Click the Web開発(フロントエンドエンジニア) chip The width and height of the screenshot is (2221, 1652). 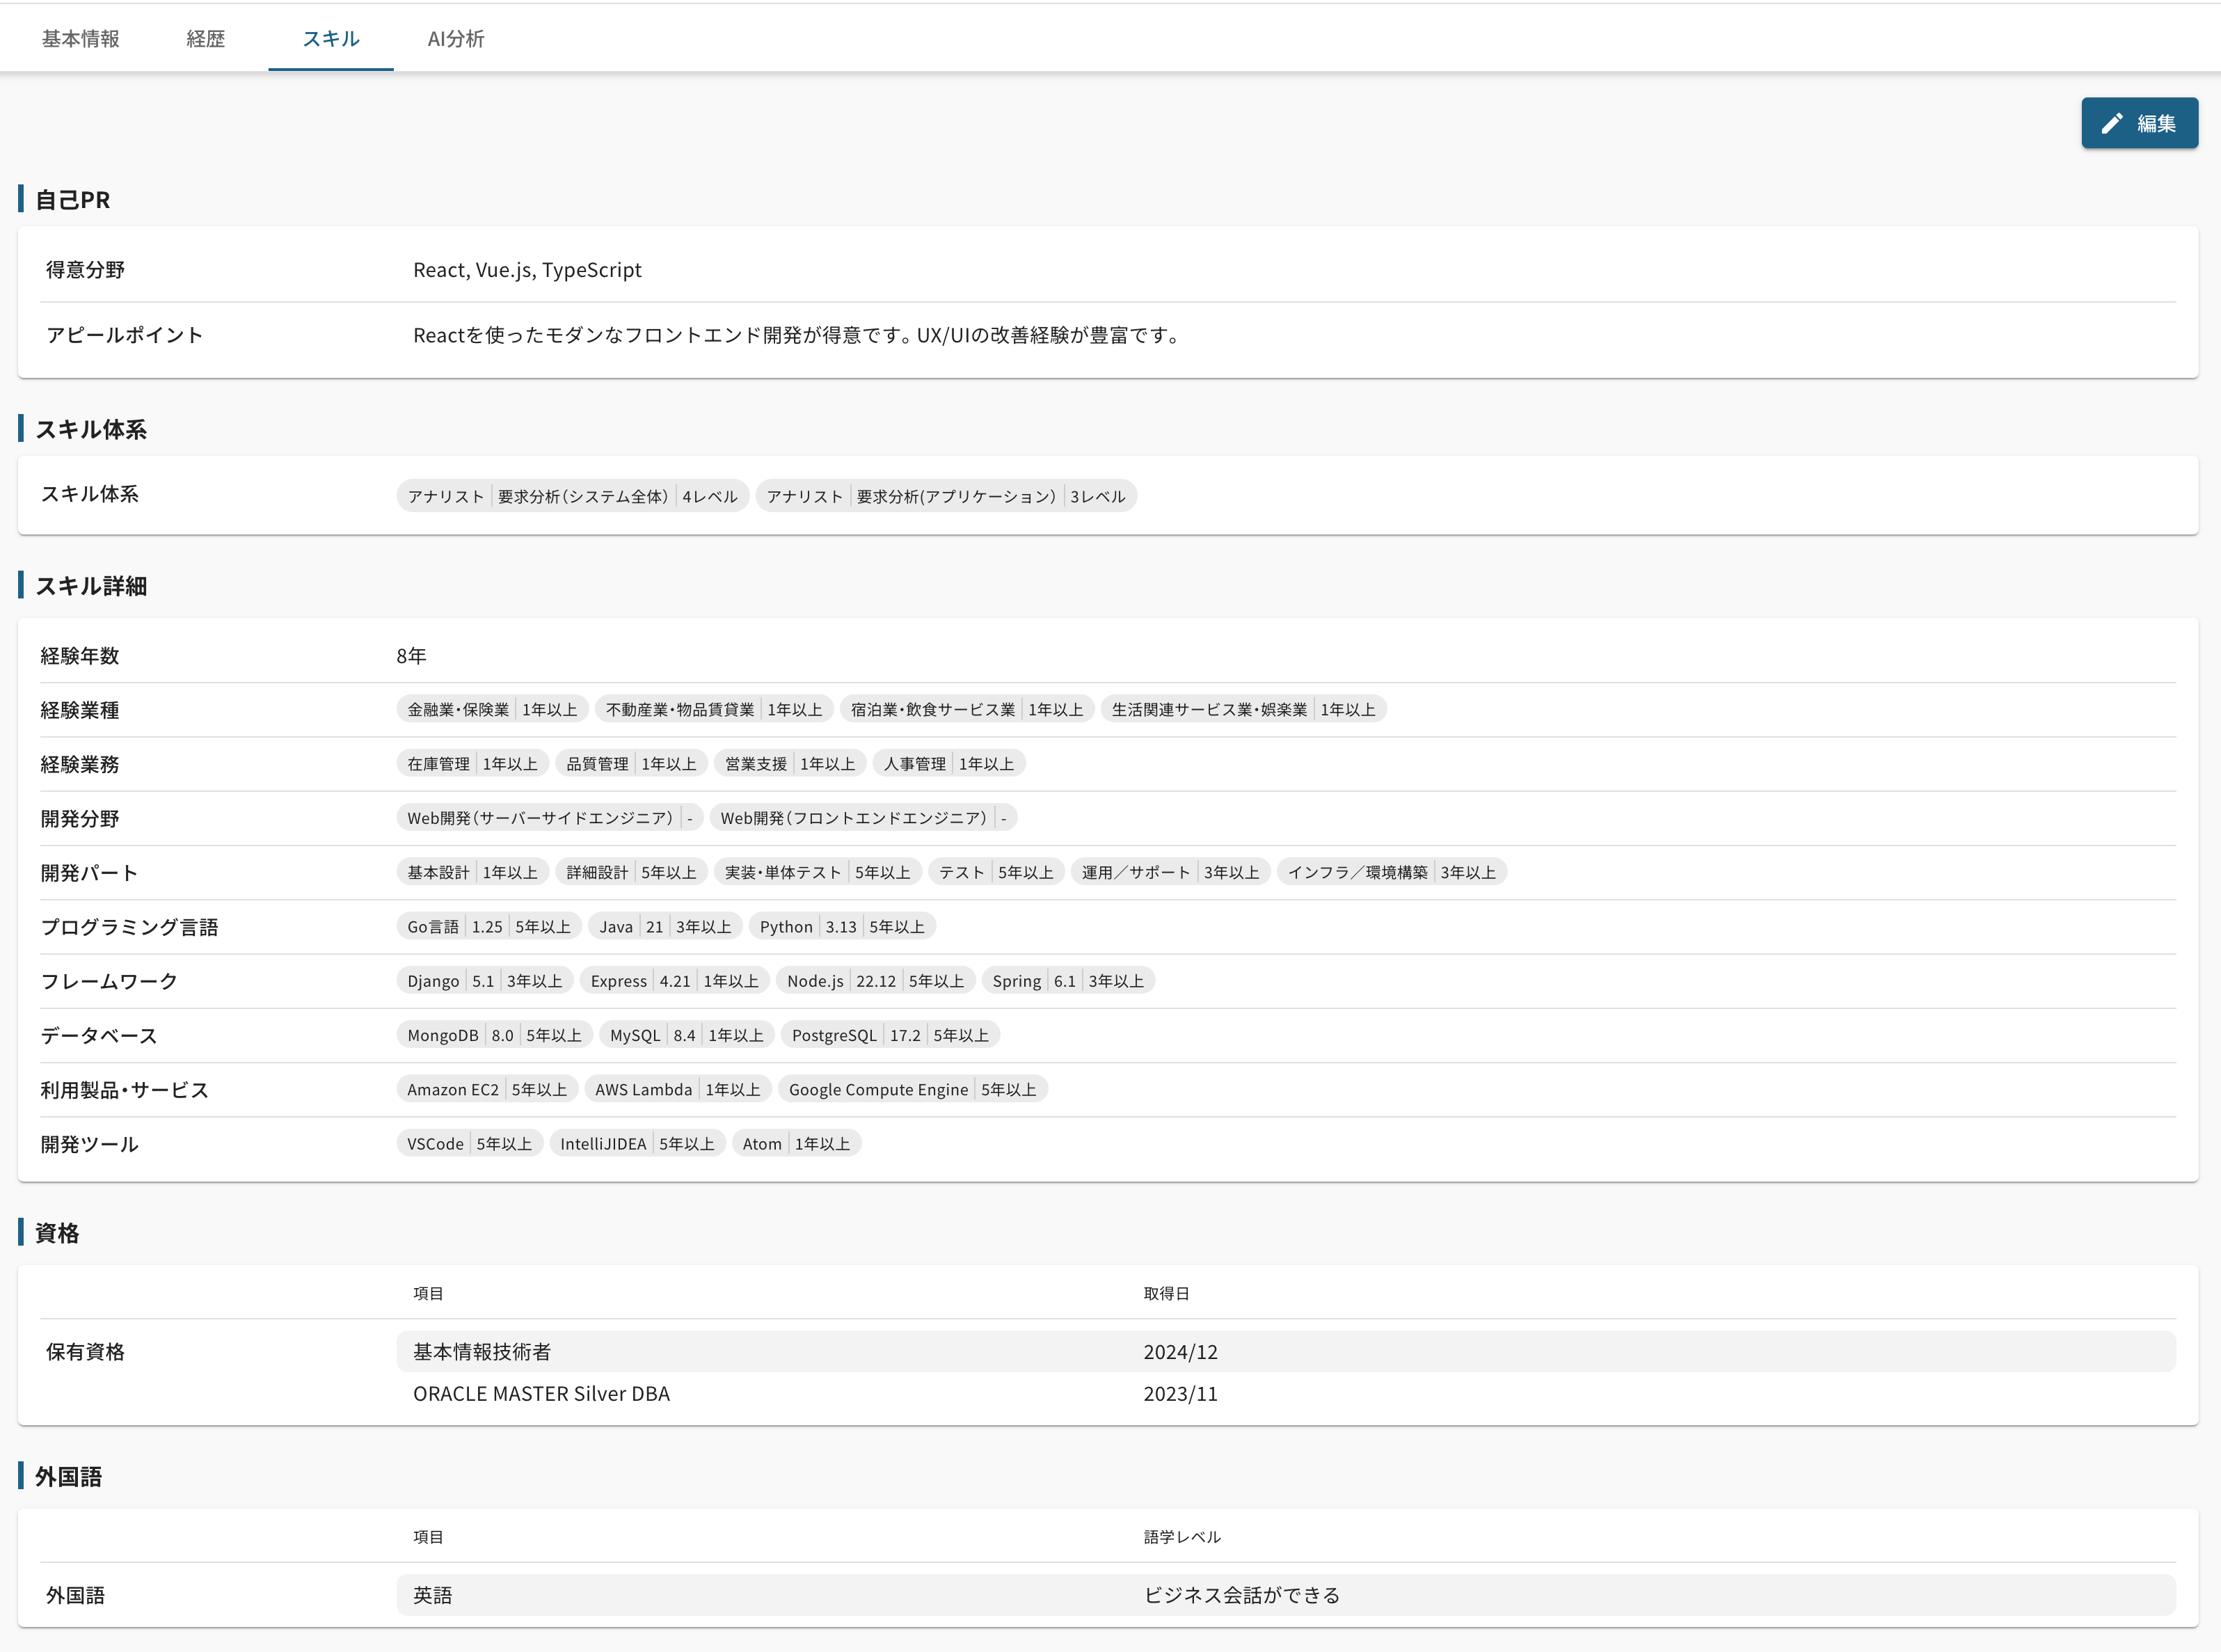click(863, 817)
